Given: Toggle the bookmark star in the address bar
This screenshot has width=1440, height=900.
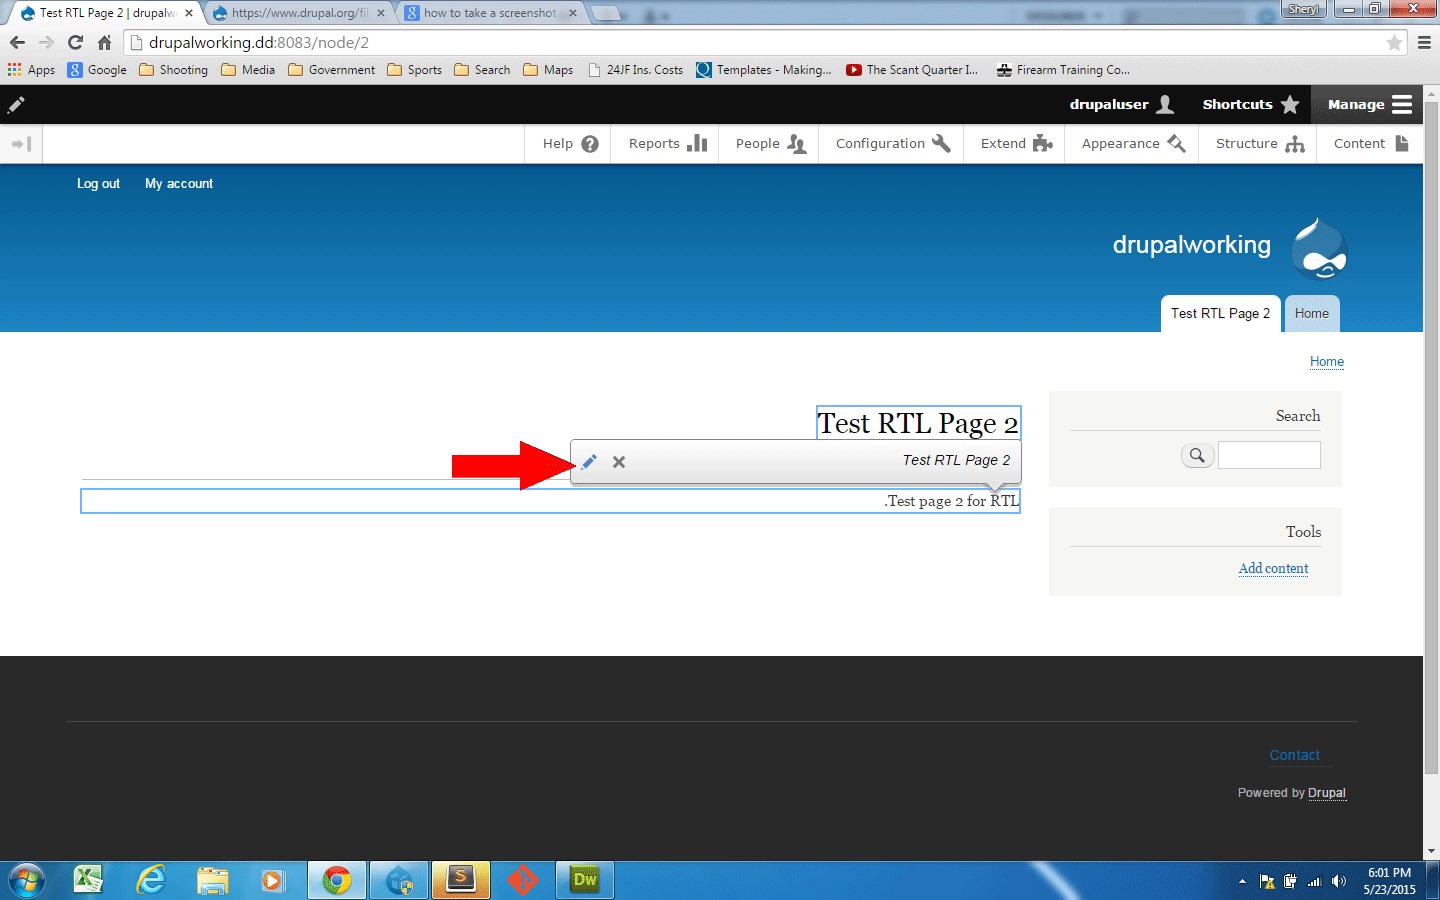Looking at the screenshot, I should coord(1396,42).
